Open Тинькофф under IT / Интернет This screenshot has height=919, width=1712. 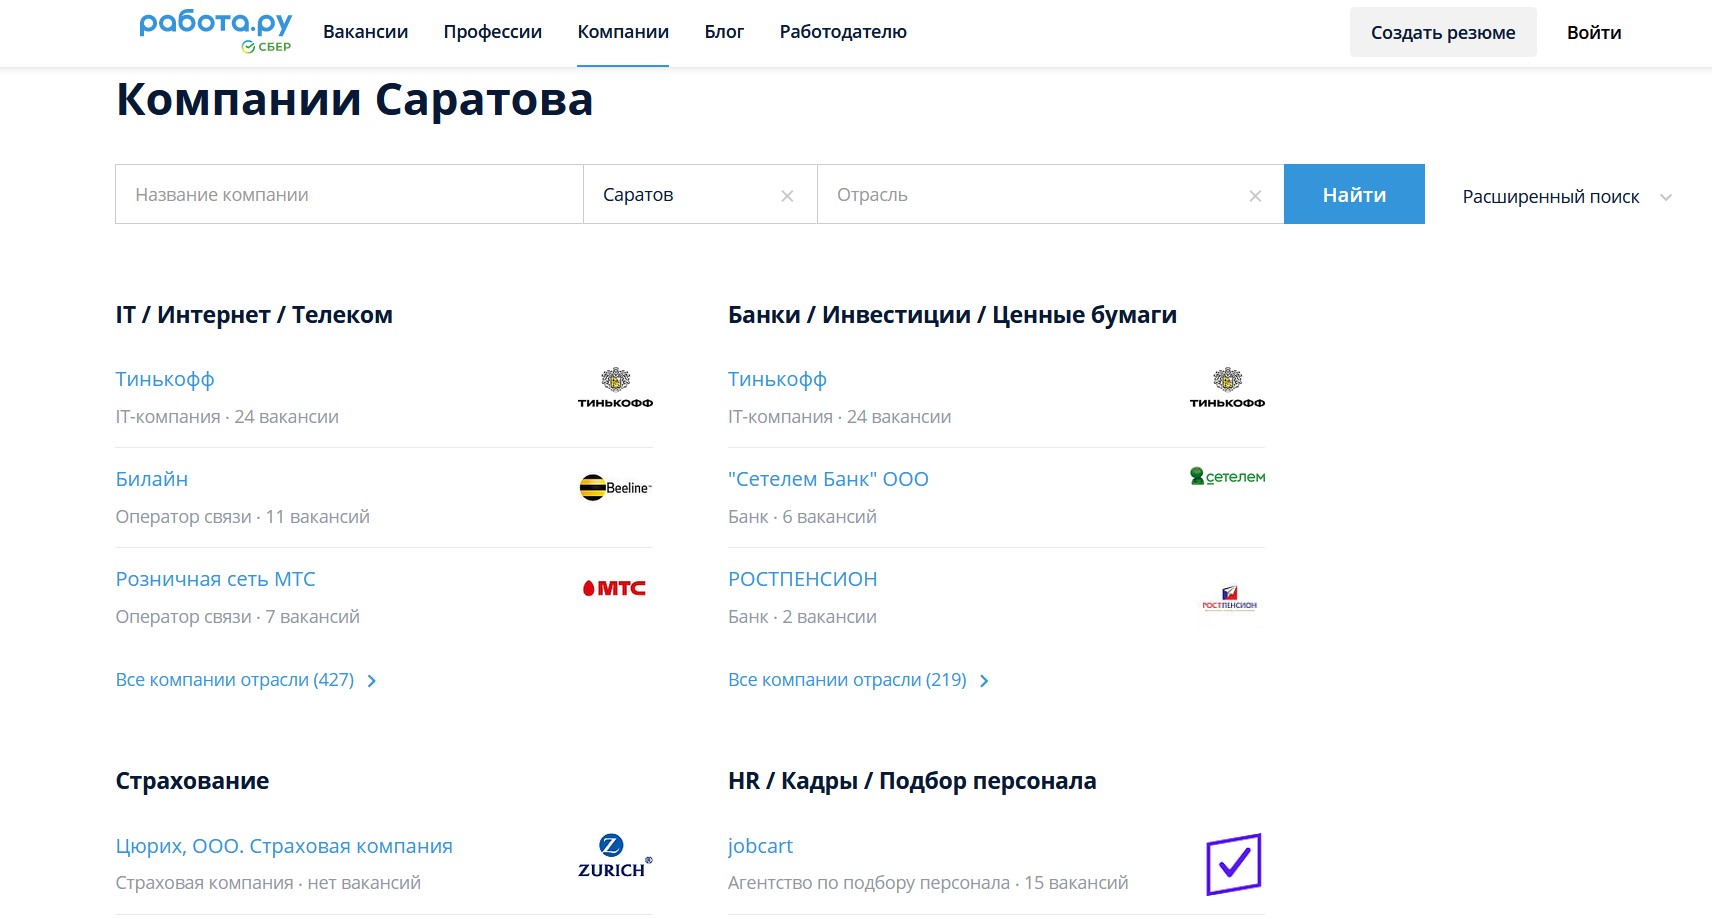click(x=165, y=380)
